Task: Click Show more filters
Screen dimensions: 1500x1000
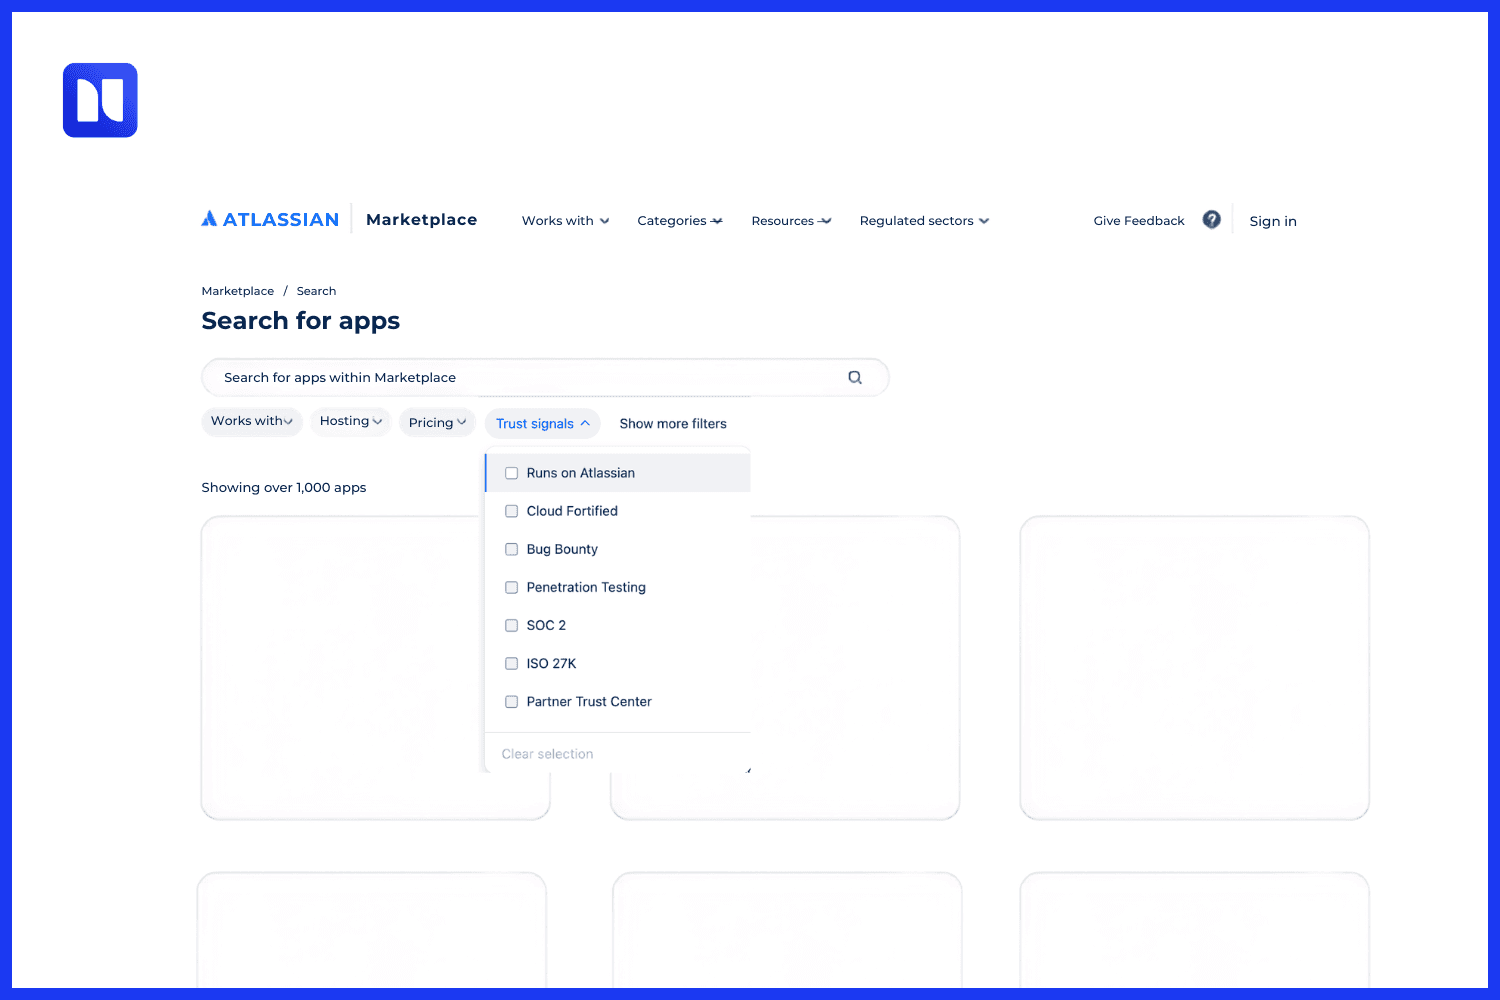Action: tap(673, 424)
